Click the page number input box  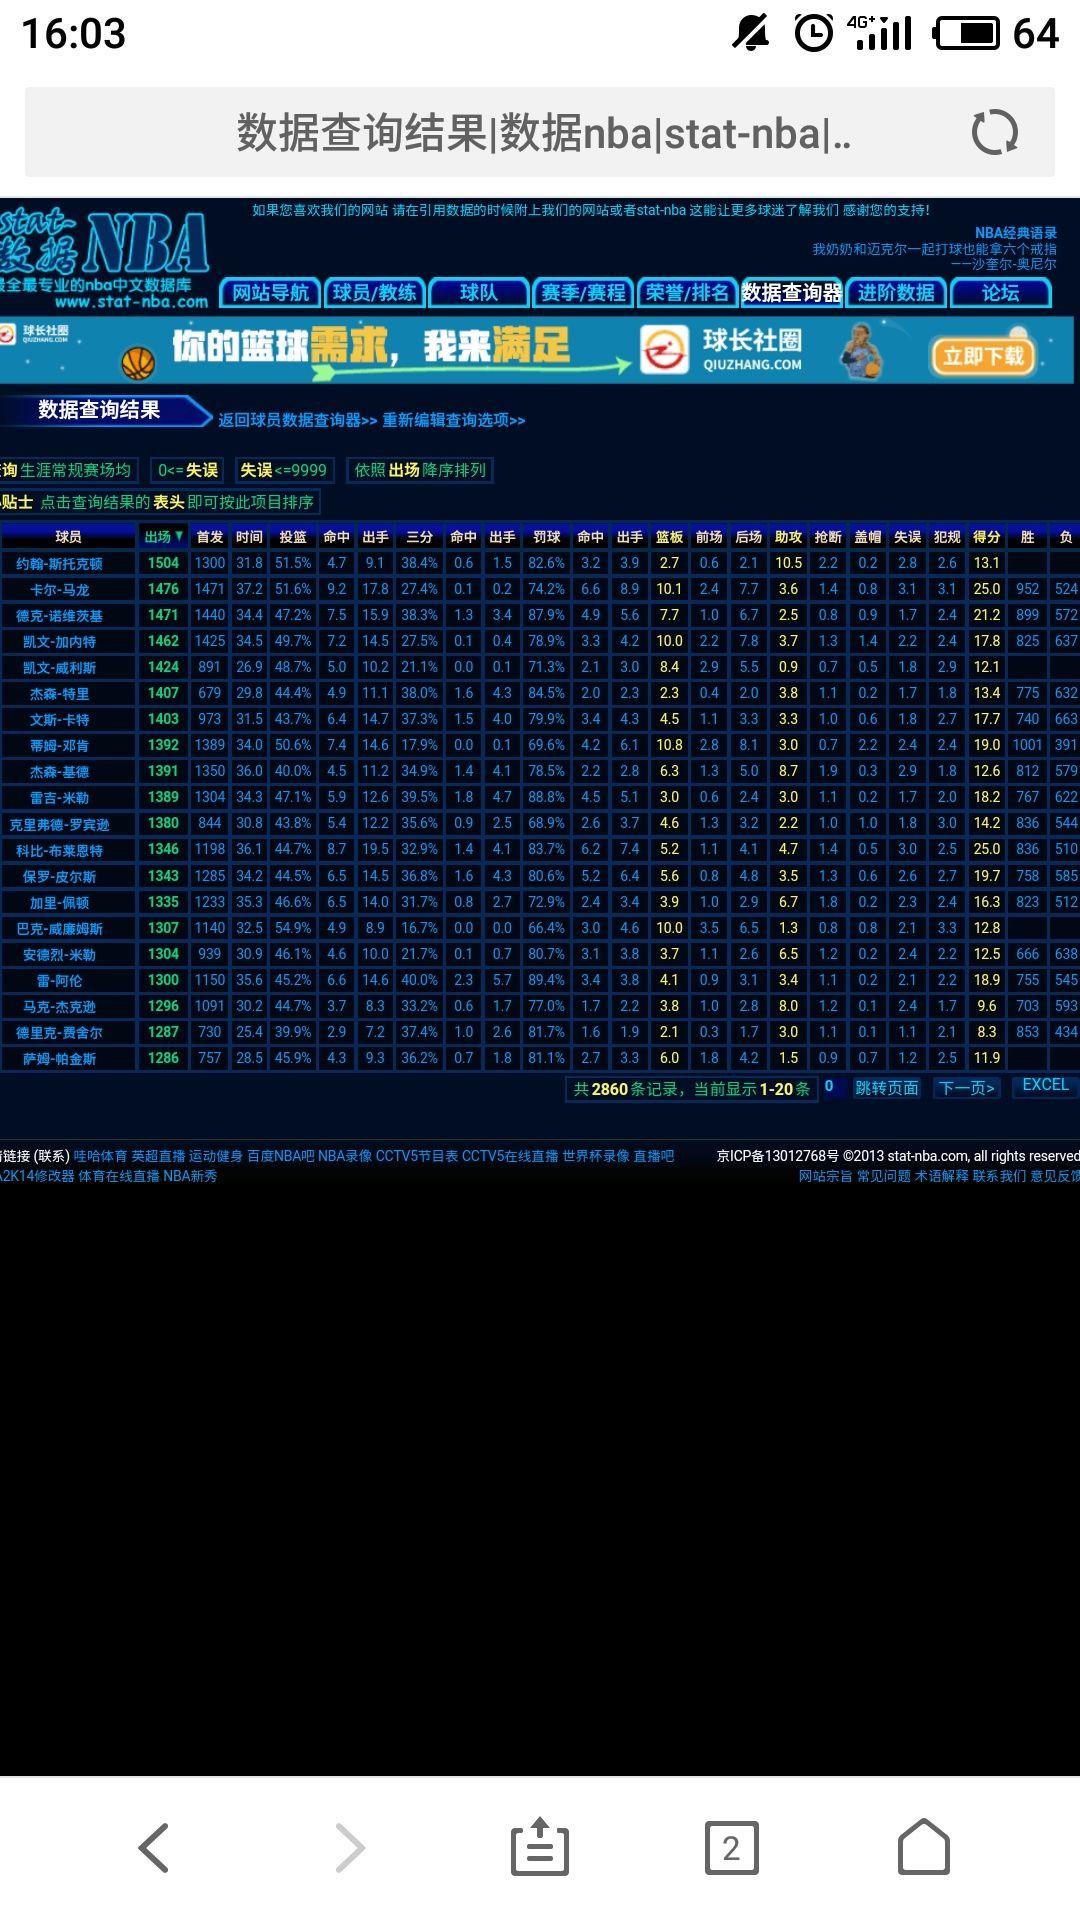click(x=833, y=1087)
